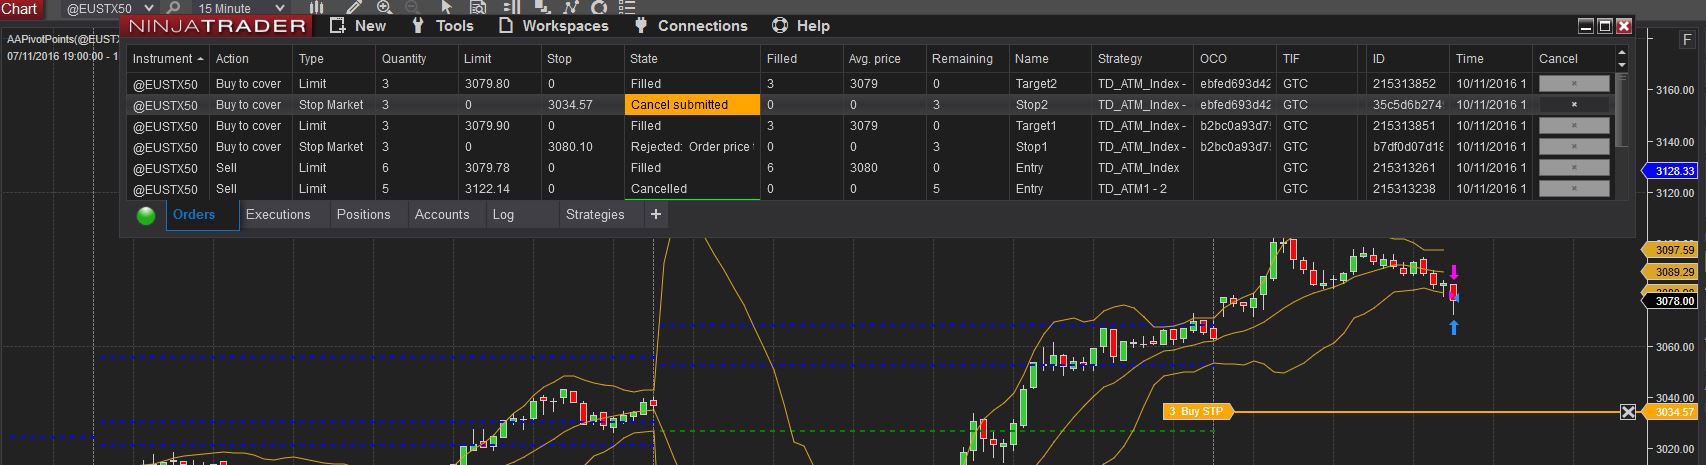This screenshot has width=1706, height=465.
Task: Click the zoom out magnifier icon
Action: click(x=413, y=7)
